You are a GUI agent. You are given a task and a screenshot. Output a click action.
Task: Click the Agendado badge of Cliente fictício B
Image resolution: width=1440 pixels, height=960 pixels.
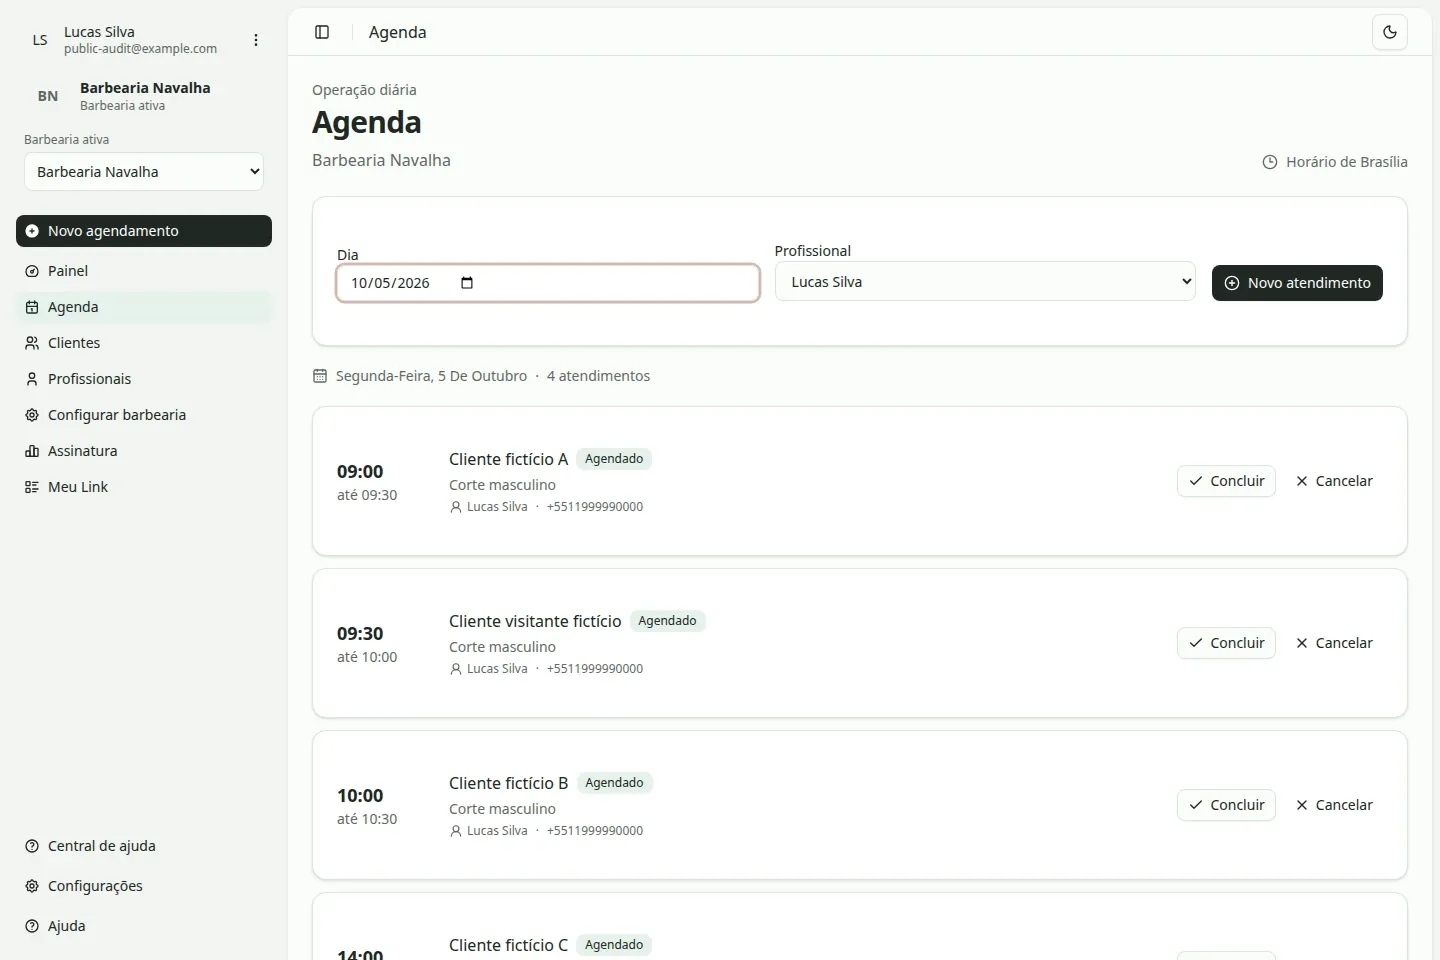click(614, 783)
